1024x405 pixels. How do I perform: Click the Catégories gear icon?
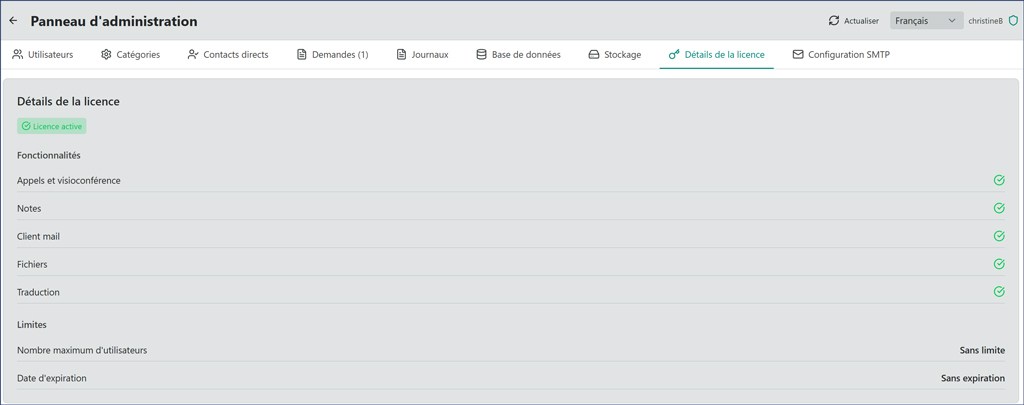[x=106, y=55]
